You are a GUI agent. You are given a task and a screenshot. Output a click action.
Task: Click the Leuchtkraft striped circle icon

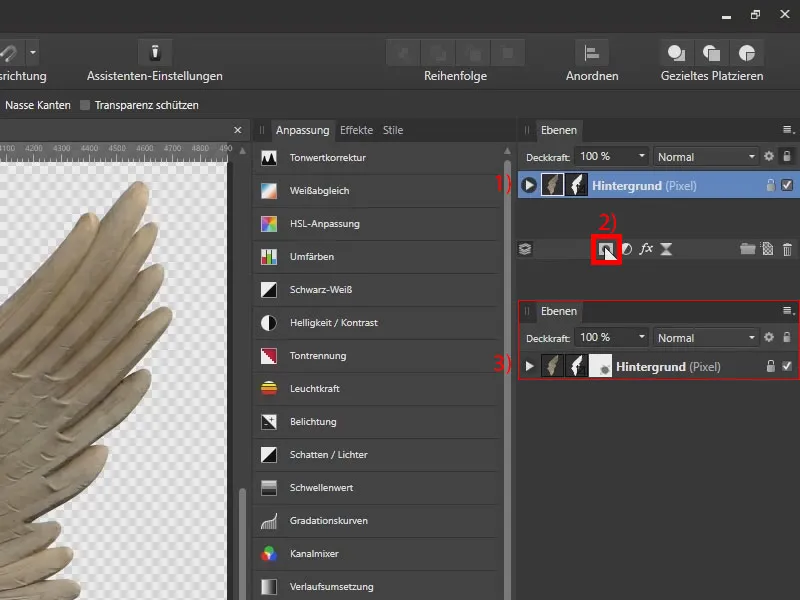269,389
